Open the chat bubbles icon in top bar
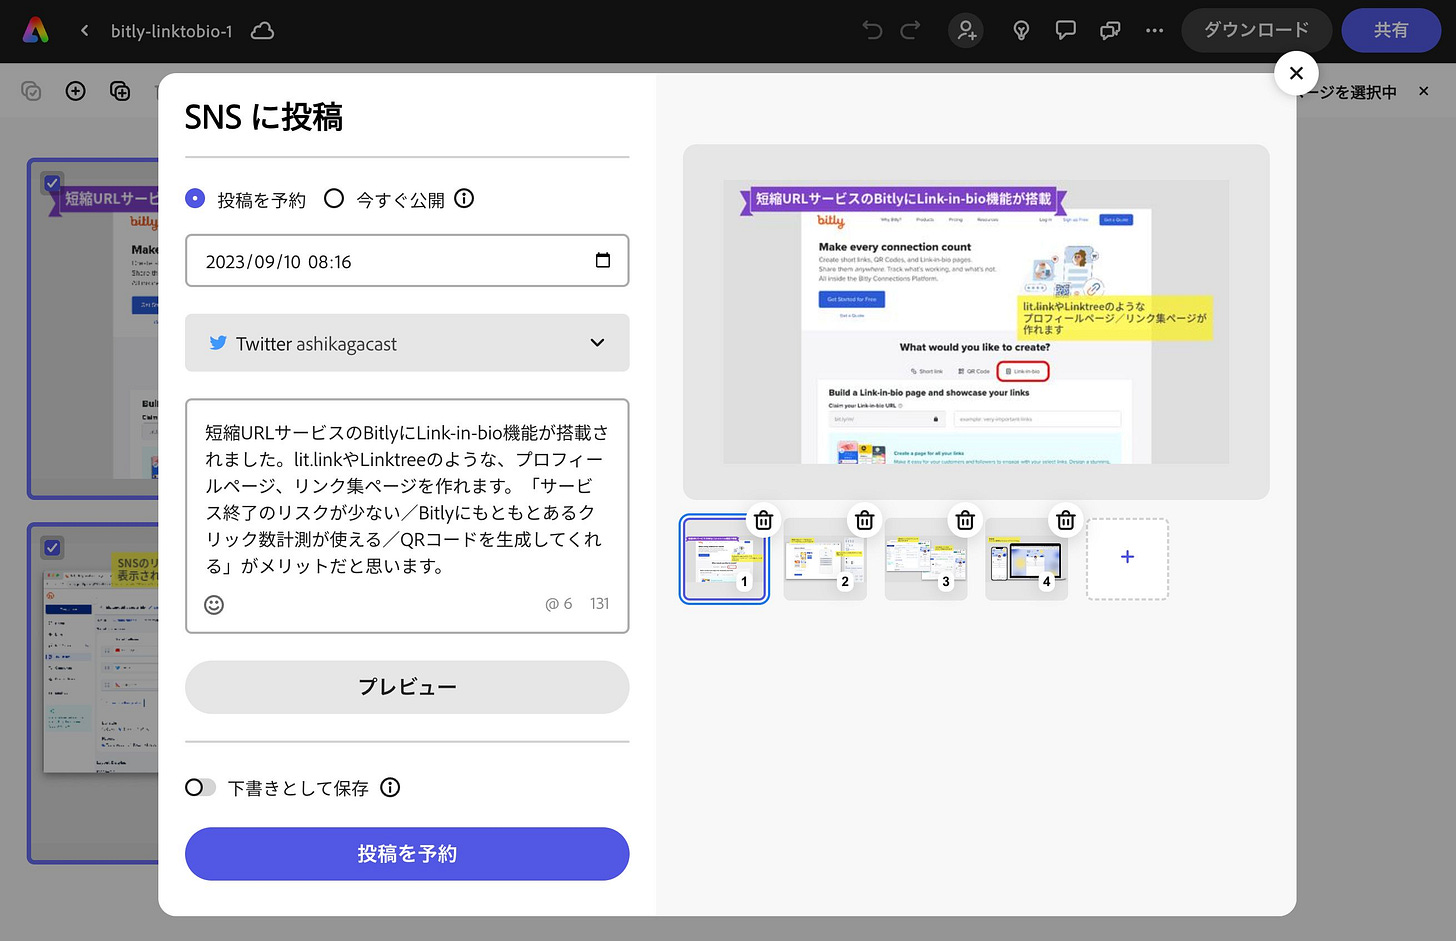 [x=1110, y=31]
